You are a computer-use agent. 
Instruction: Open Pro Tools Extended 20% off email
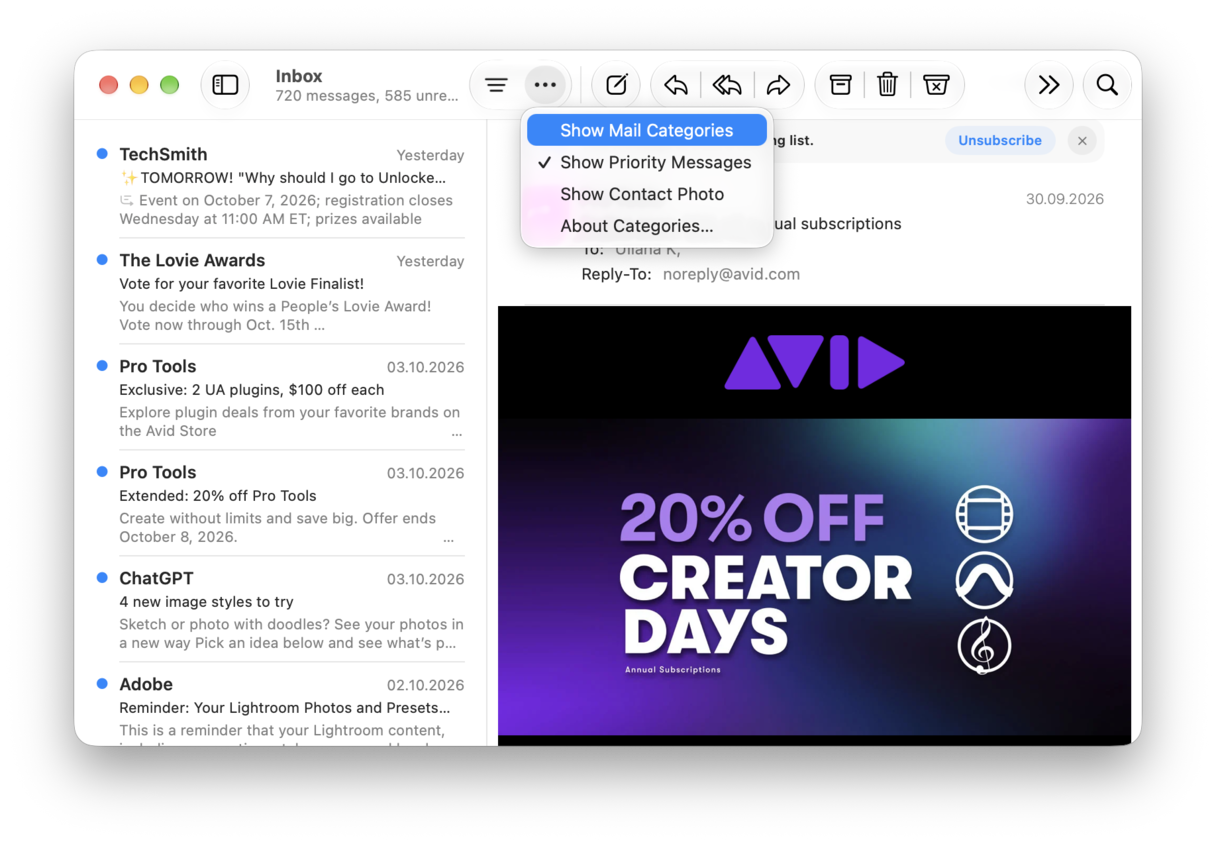(x=280, y=503)
